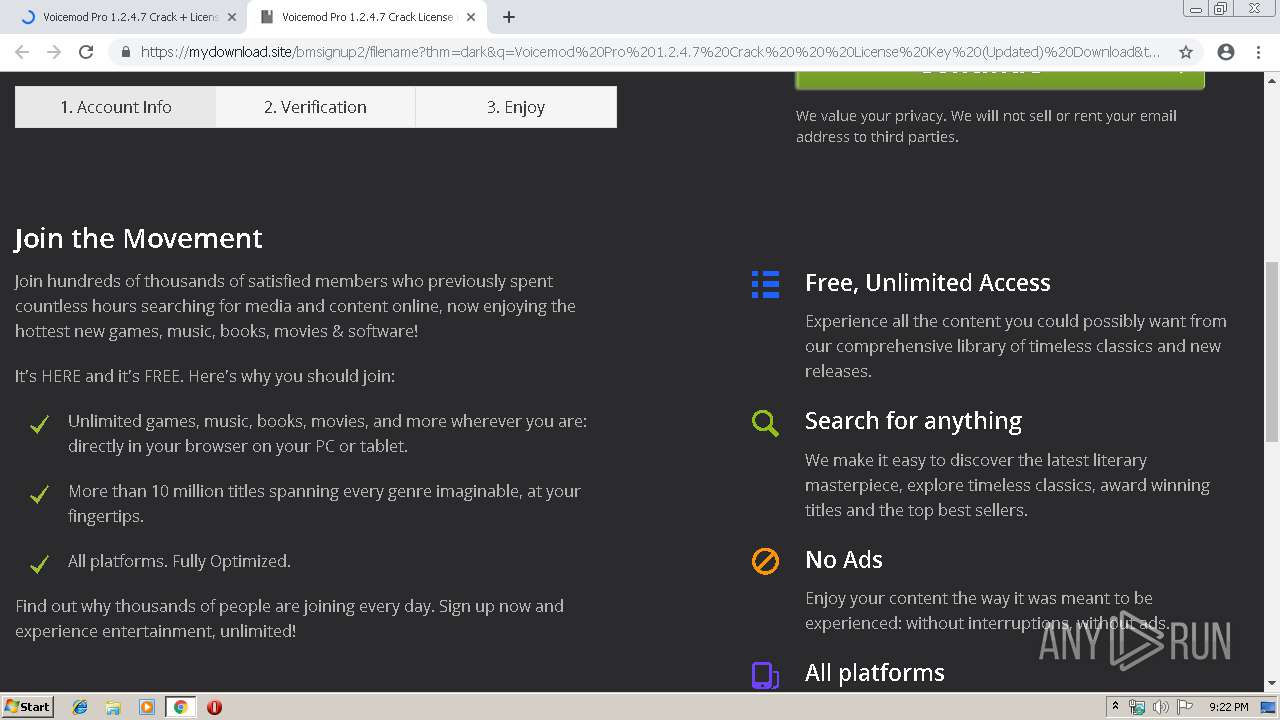Select the second Voicemod Pro Crack License tab

click(366, 17)
